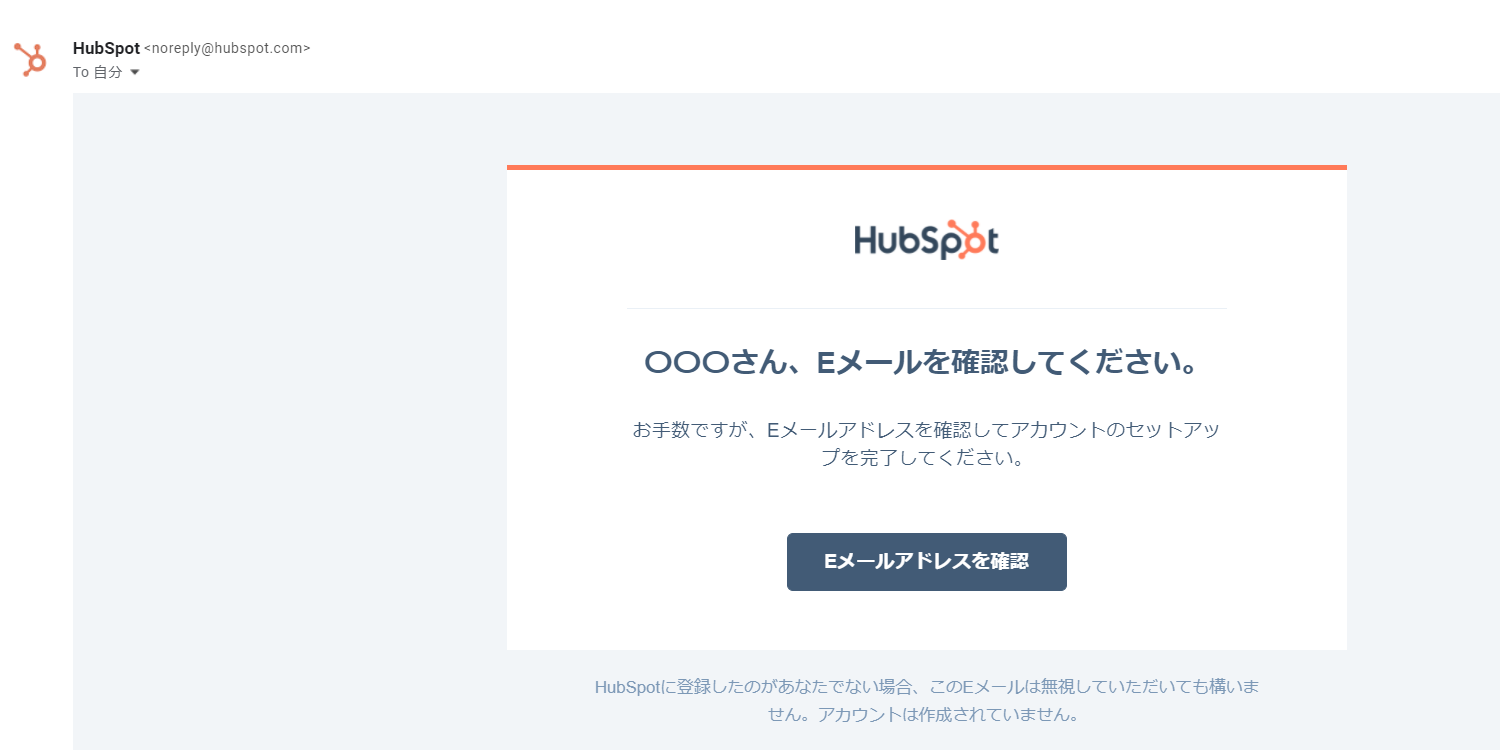Viewport: 1500px width, 750px height.
Task: Click the footer line starting HubSpotに登録したのが
Action: tap(926, 687)
